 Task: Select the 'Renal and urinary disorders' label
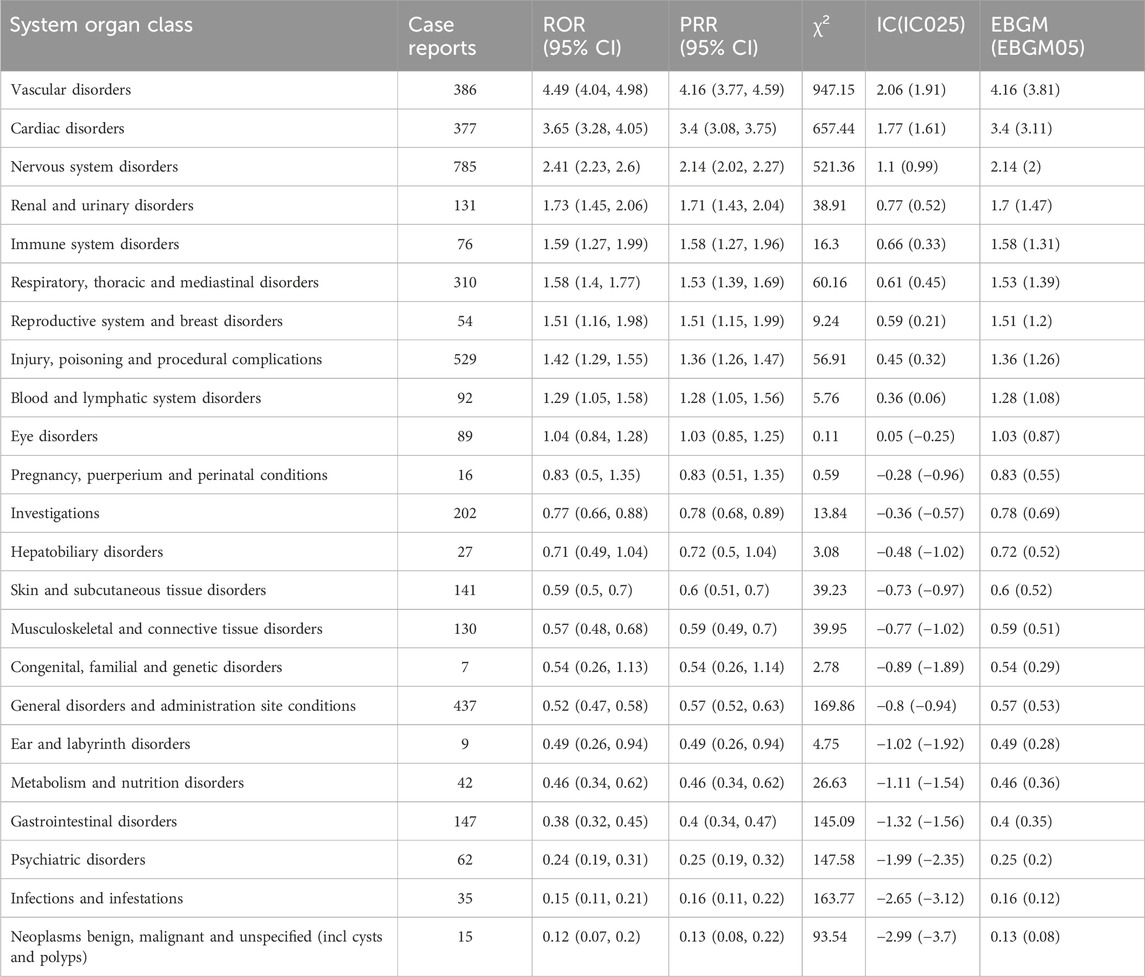click(x=102, y=206)
